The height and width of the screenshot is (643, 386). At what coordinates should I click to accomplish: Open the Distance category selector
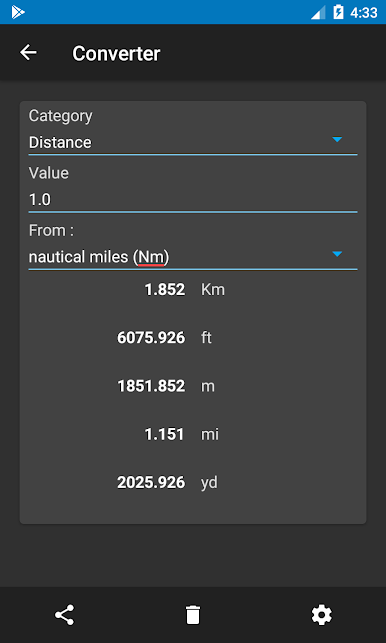click(193, 143)
